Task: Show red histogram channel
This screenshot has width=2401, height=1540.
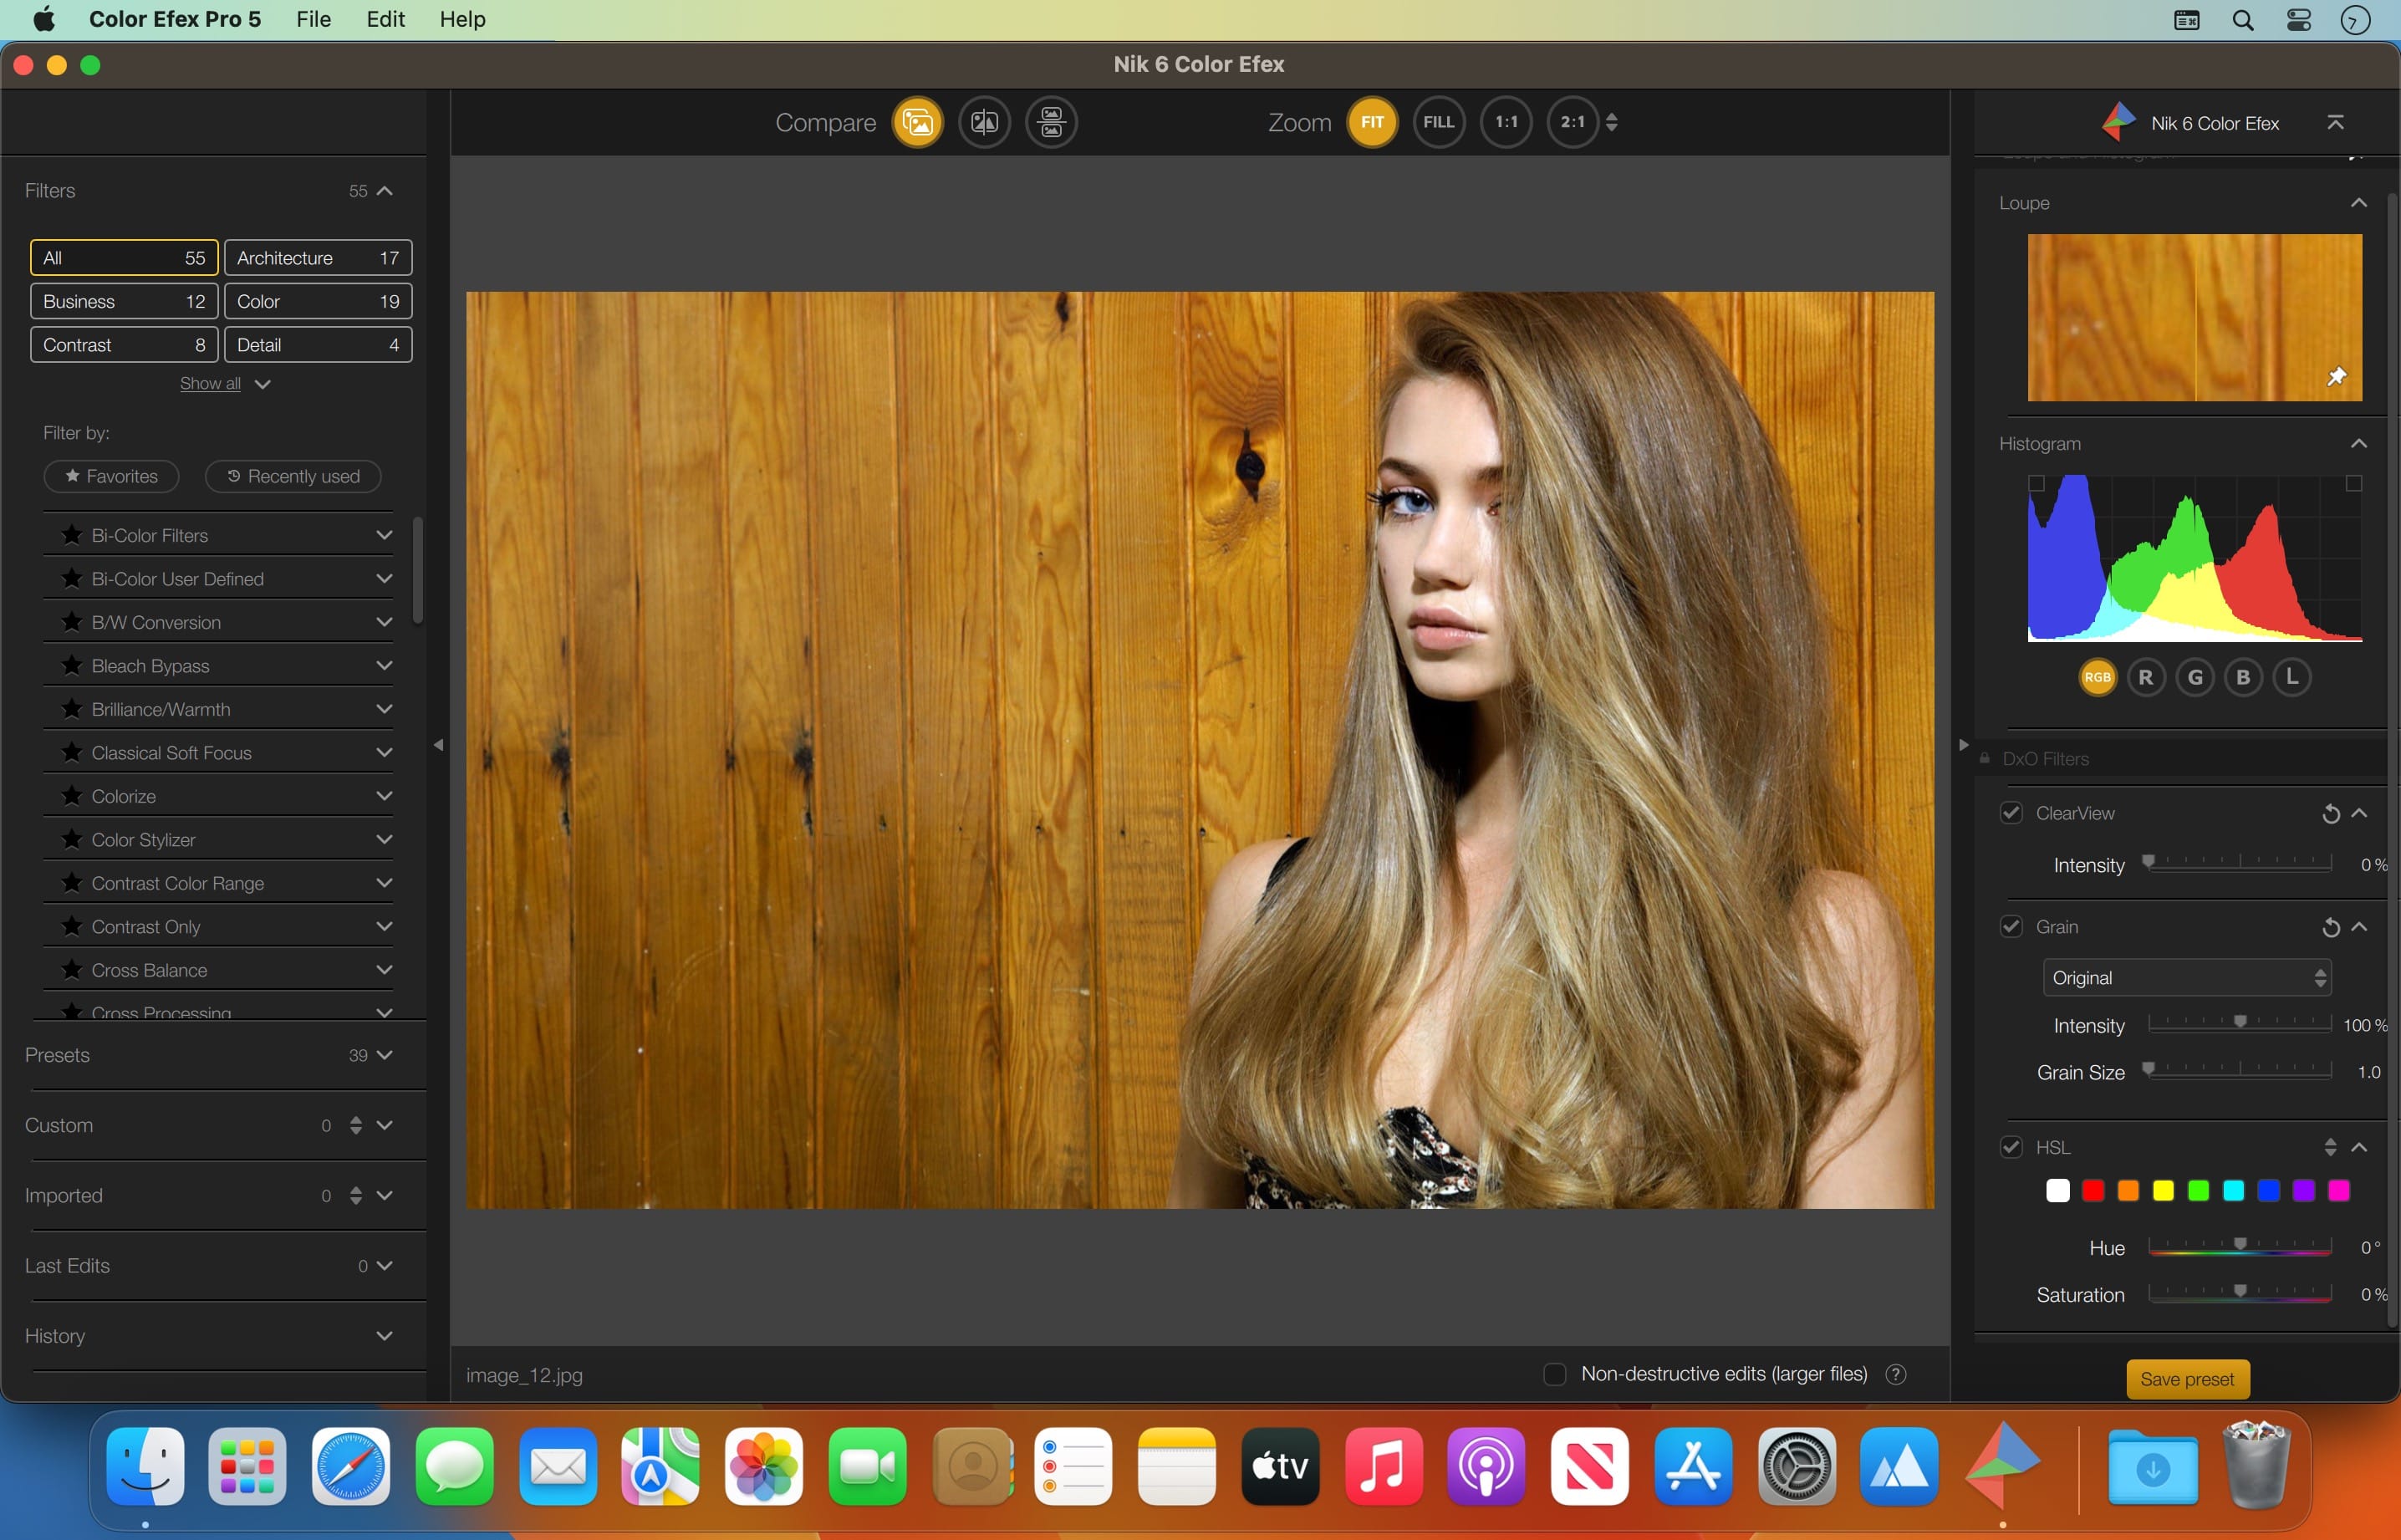Action: [2146, 677]
